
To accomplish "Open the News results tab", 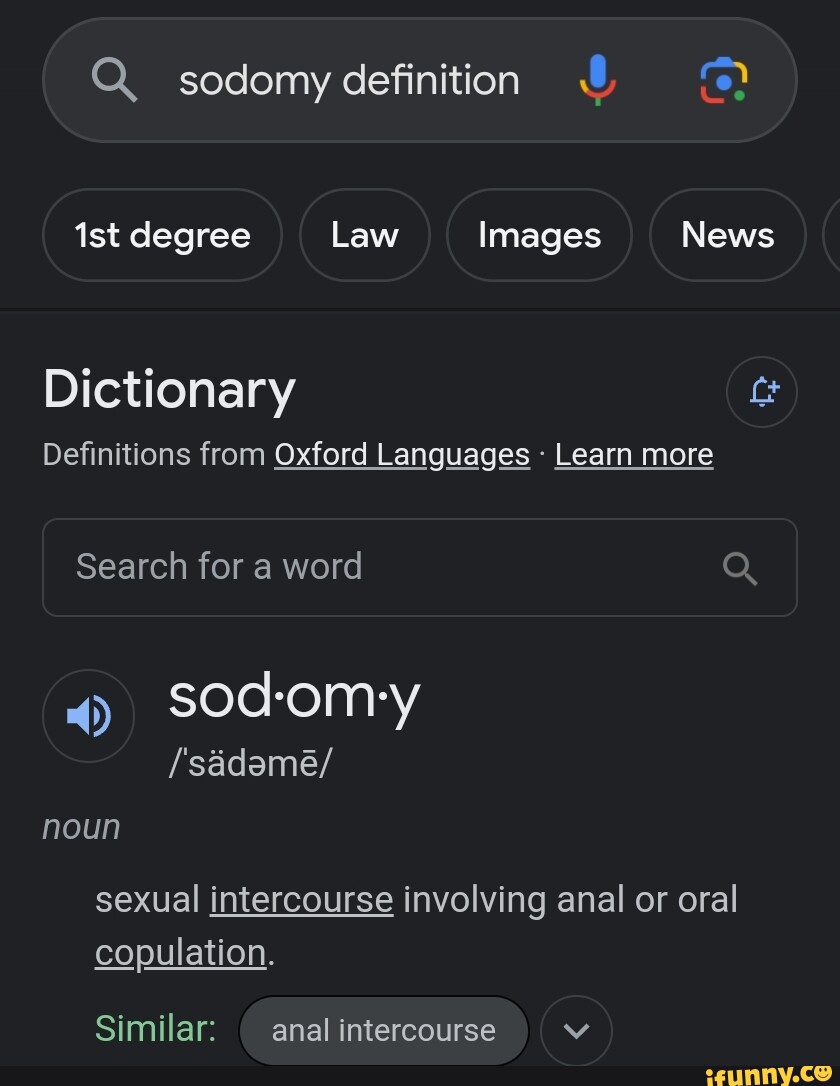I will [x=727, y=235].
